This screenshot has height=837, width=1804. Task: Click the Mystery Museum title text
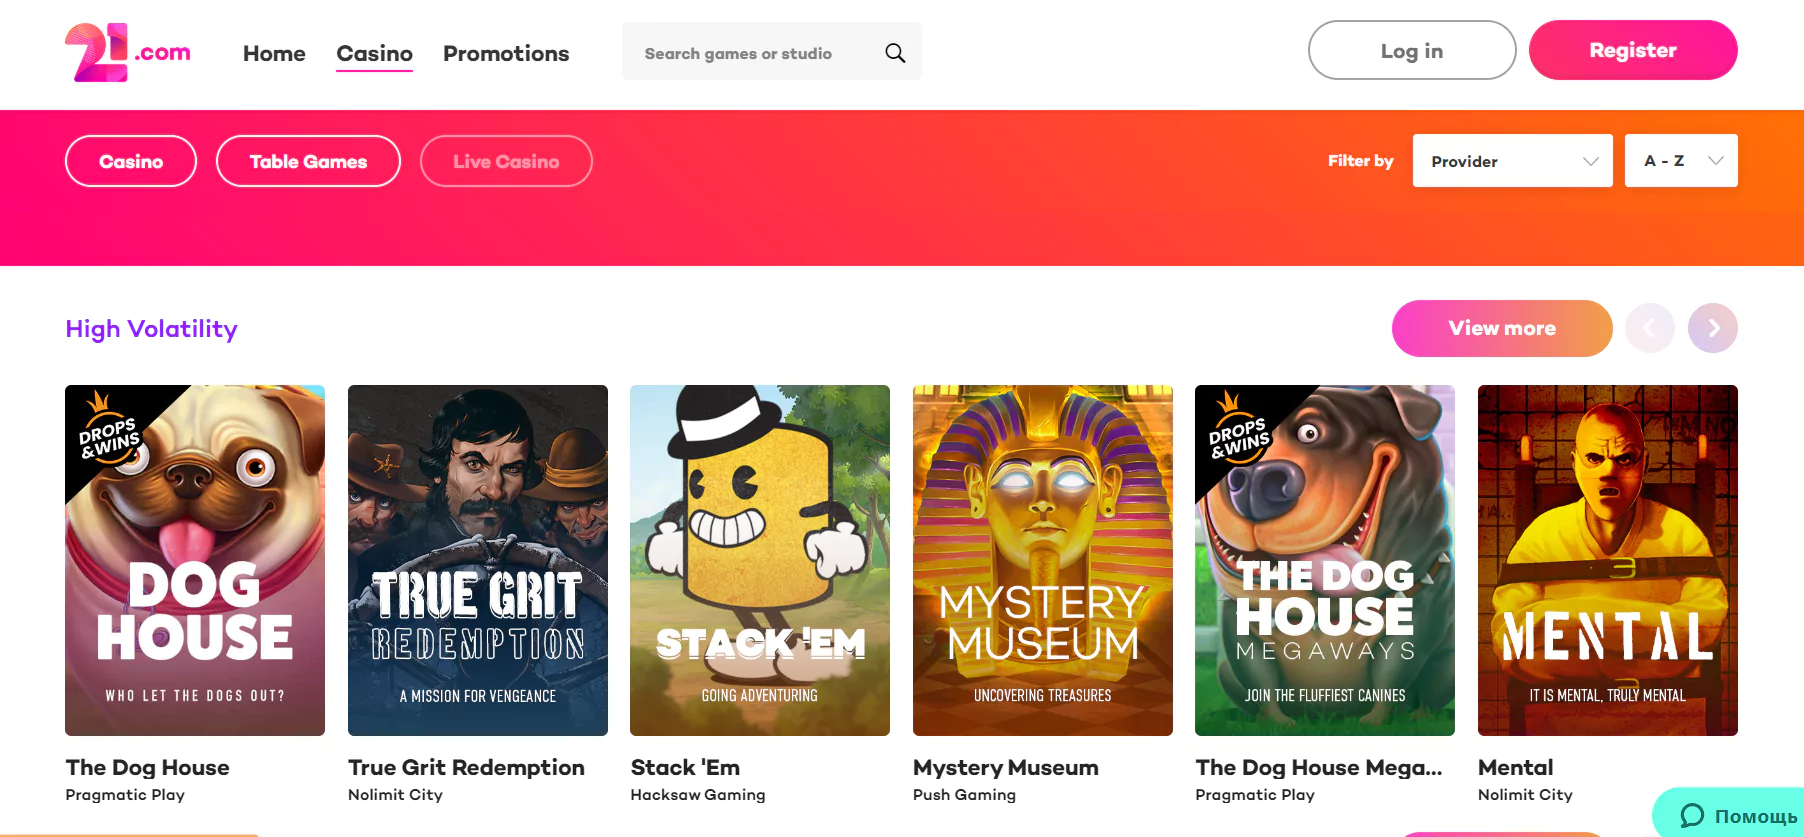(1005, 767)
